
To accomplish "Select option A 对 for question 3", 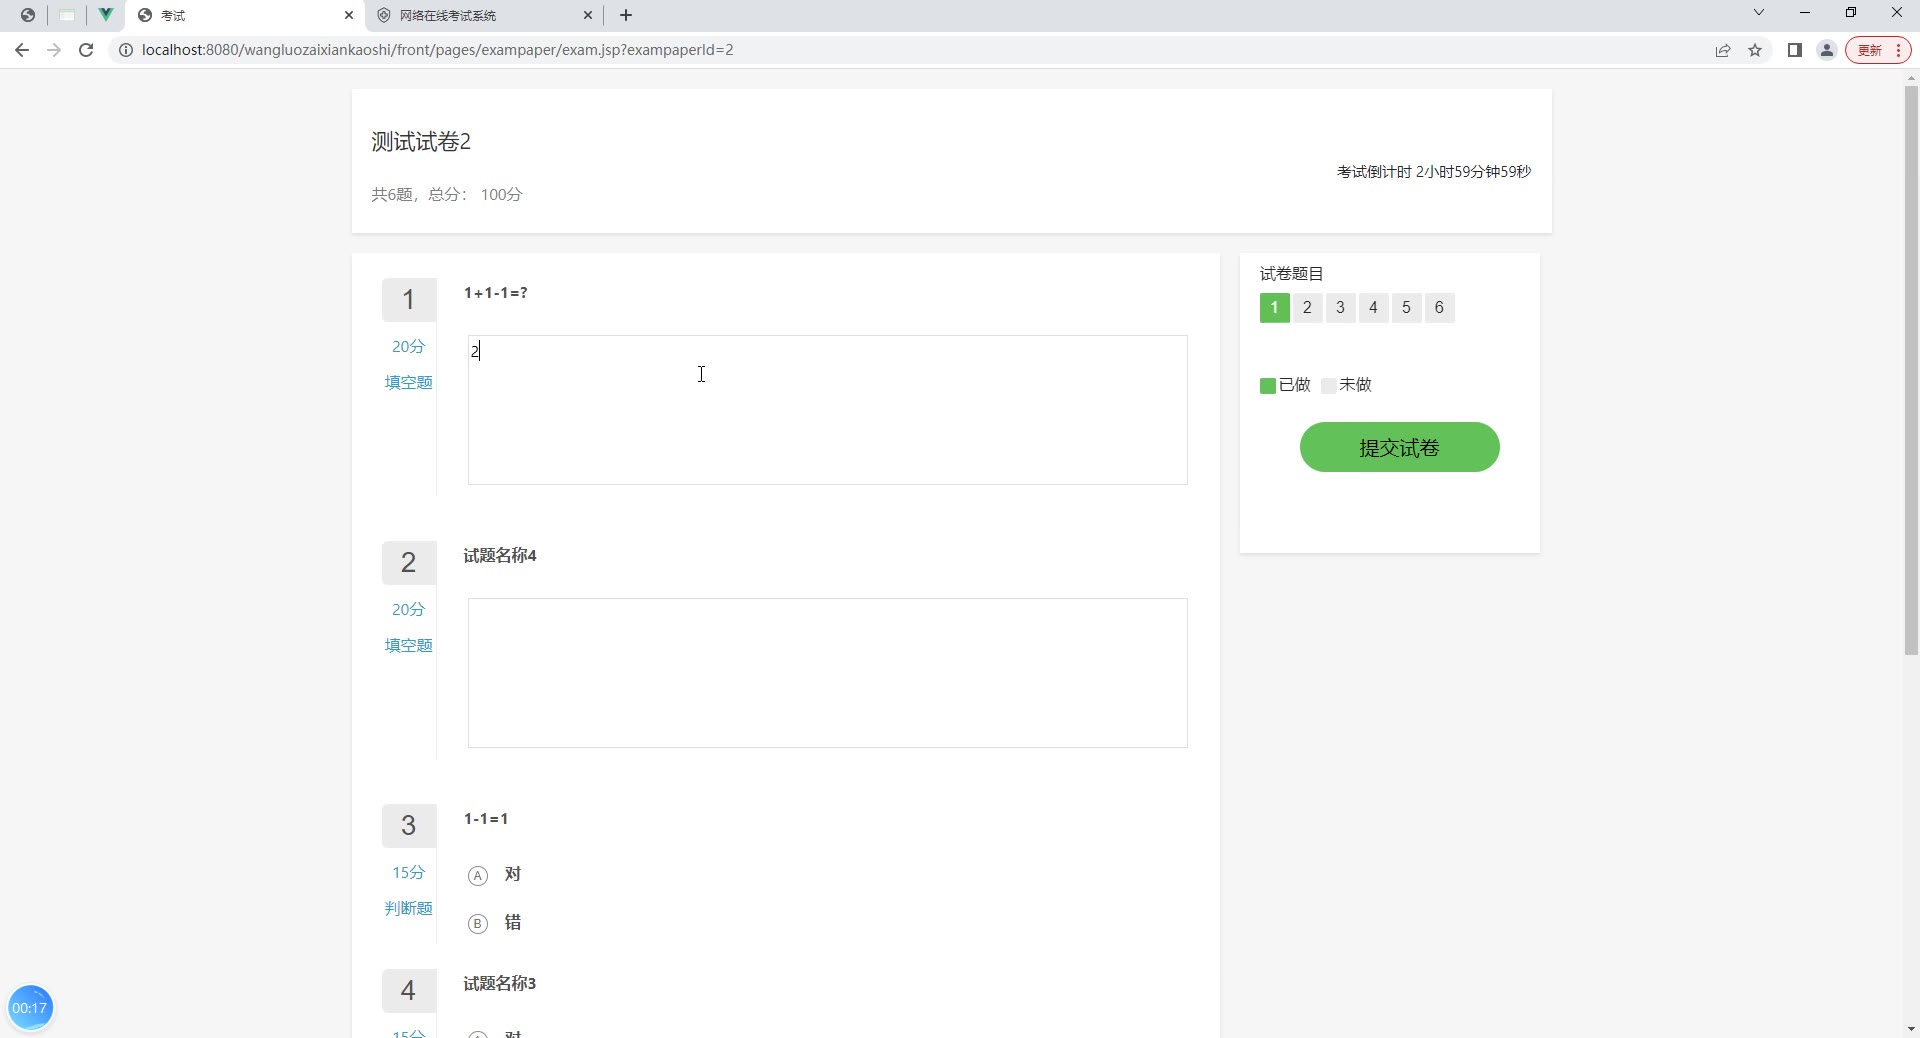I will click(x=478, y=876).
